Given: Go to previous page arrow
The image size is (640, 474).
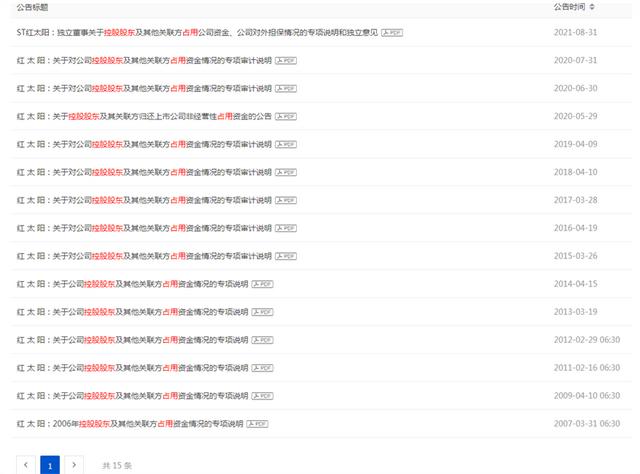Looking at the screenshot, I should [26, 465].
